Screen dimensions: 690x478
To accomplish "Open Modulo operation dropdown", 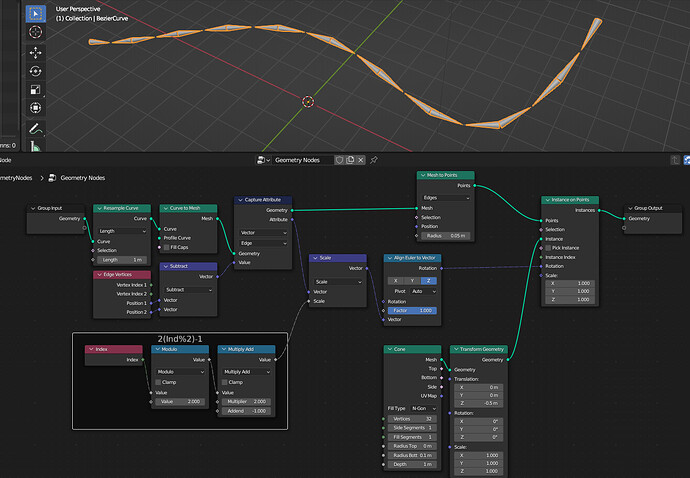I will pos(180,372).
